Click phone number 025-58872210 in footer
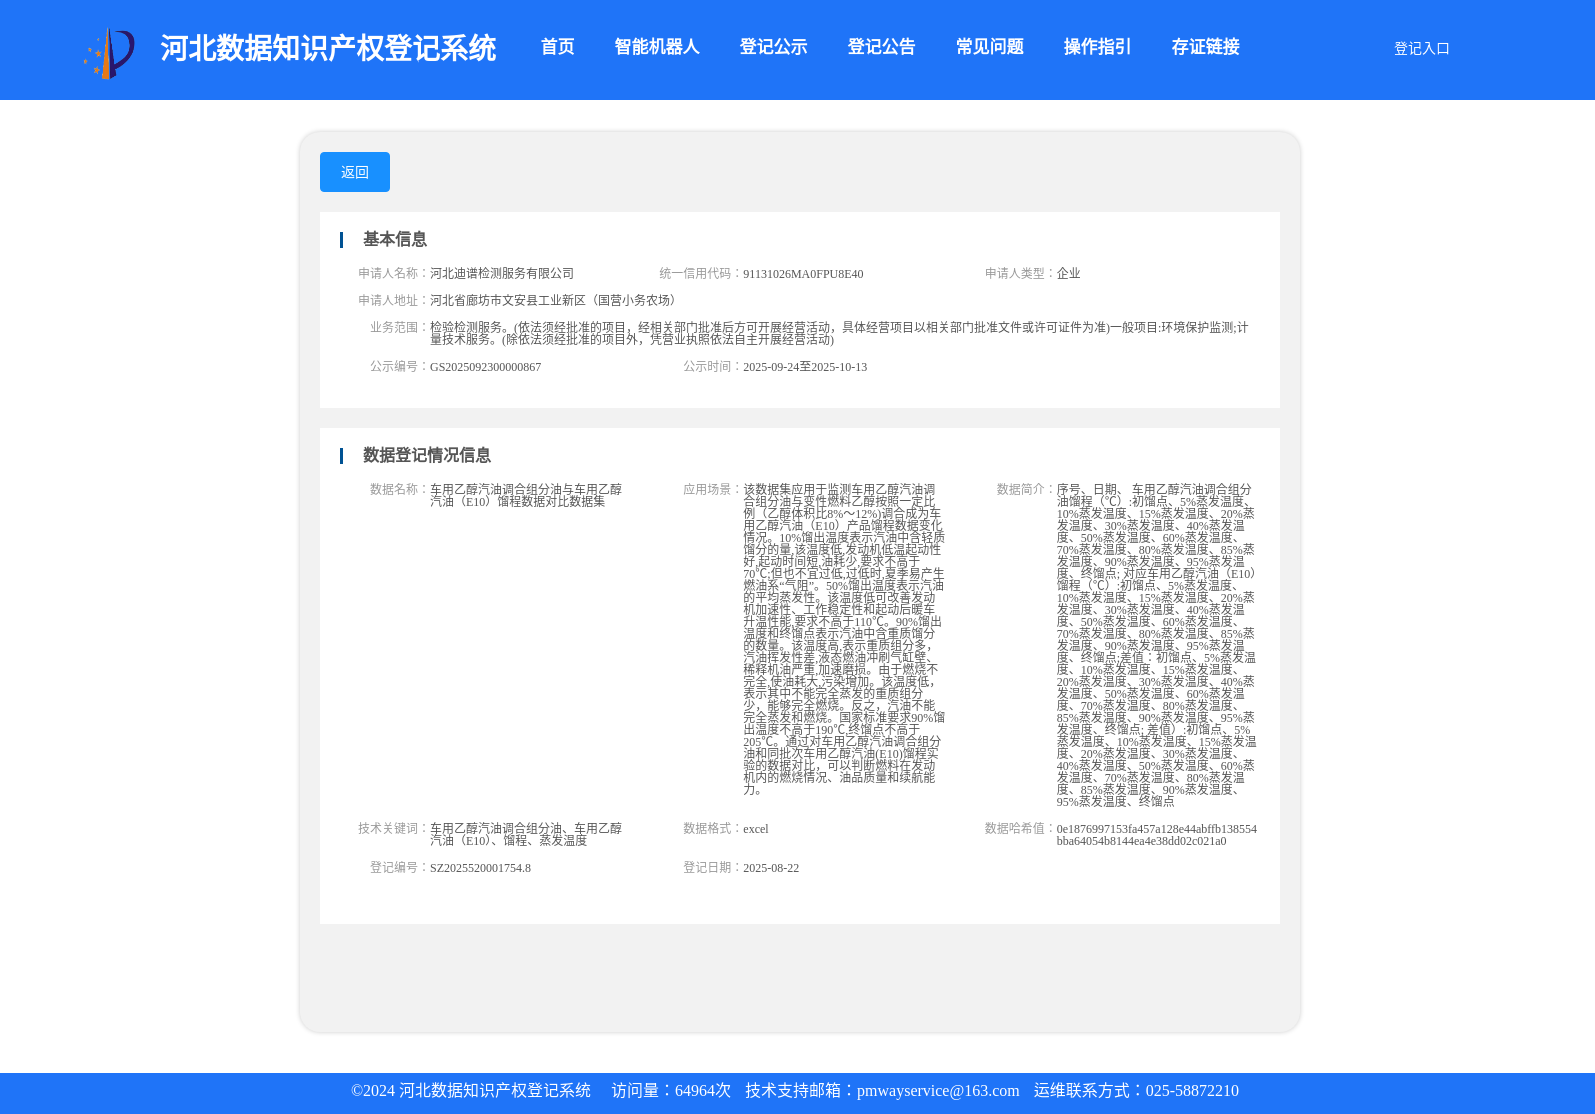This screenshot has width=1595, height=1114. pos(1192,1091)
